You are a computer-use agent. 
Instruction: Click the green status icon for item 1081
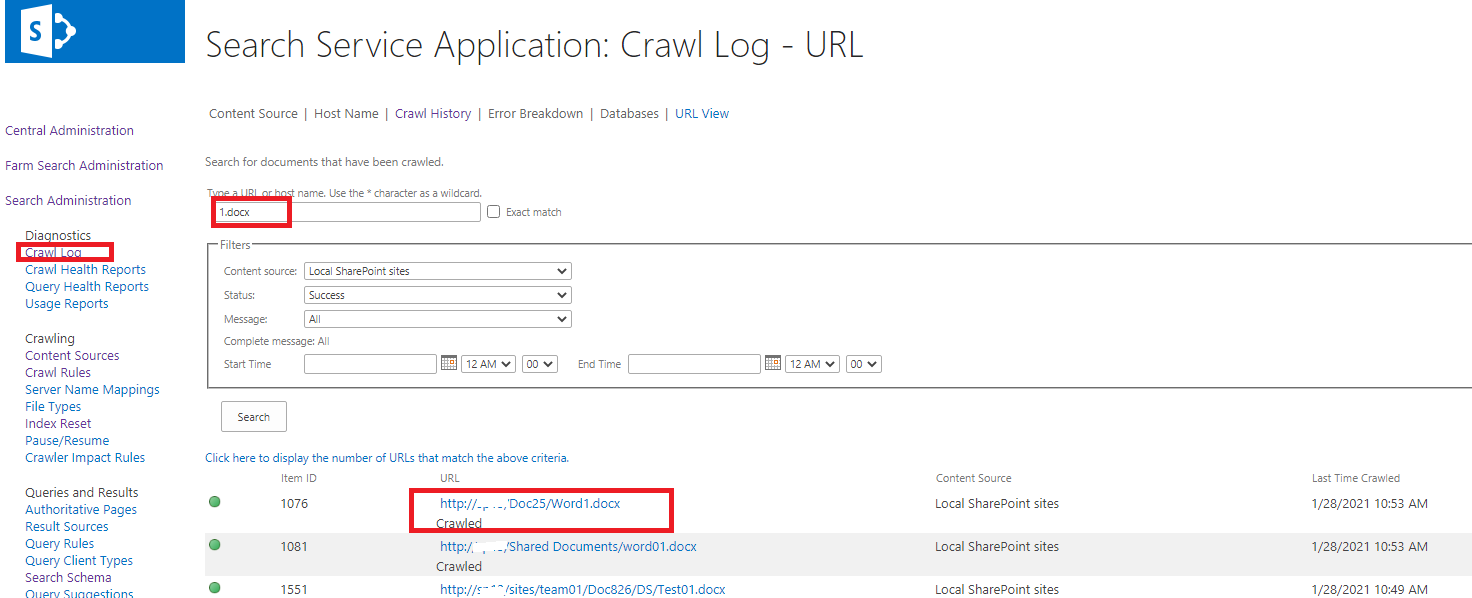coord(215,545)
